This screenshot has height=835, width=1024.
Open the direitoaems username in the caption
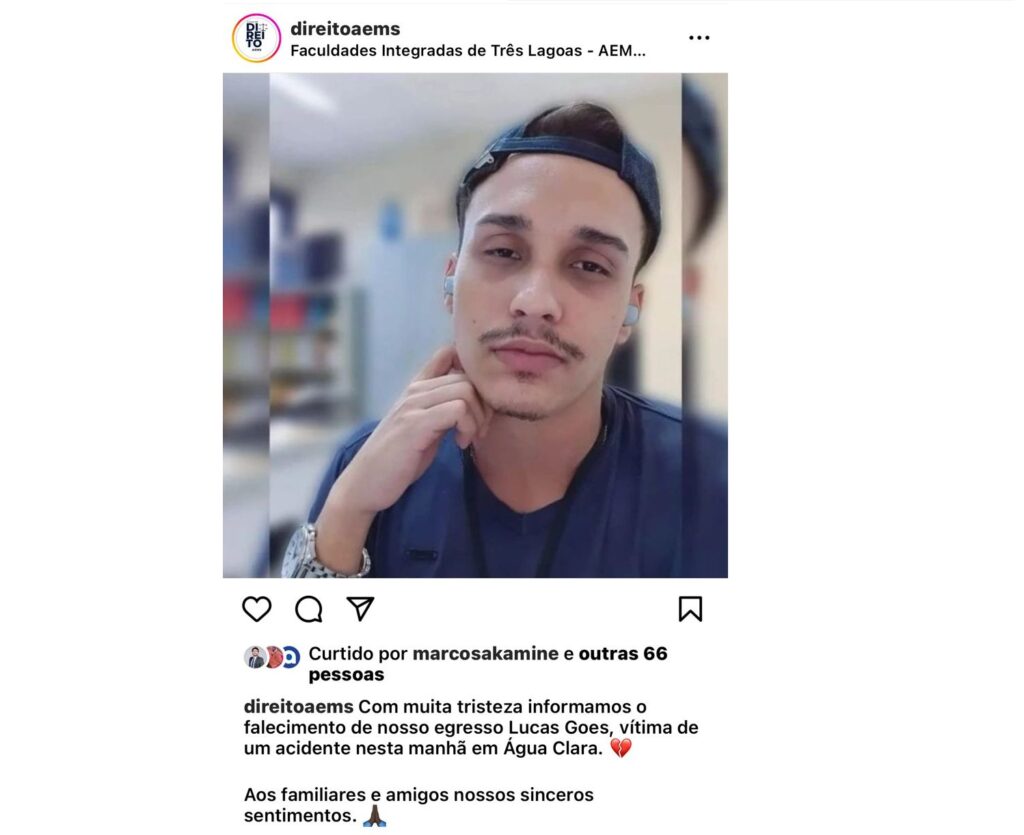tap(298, 706)
